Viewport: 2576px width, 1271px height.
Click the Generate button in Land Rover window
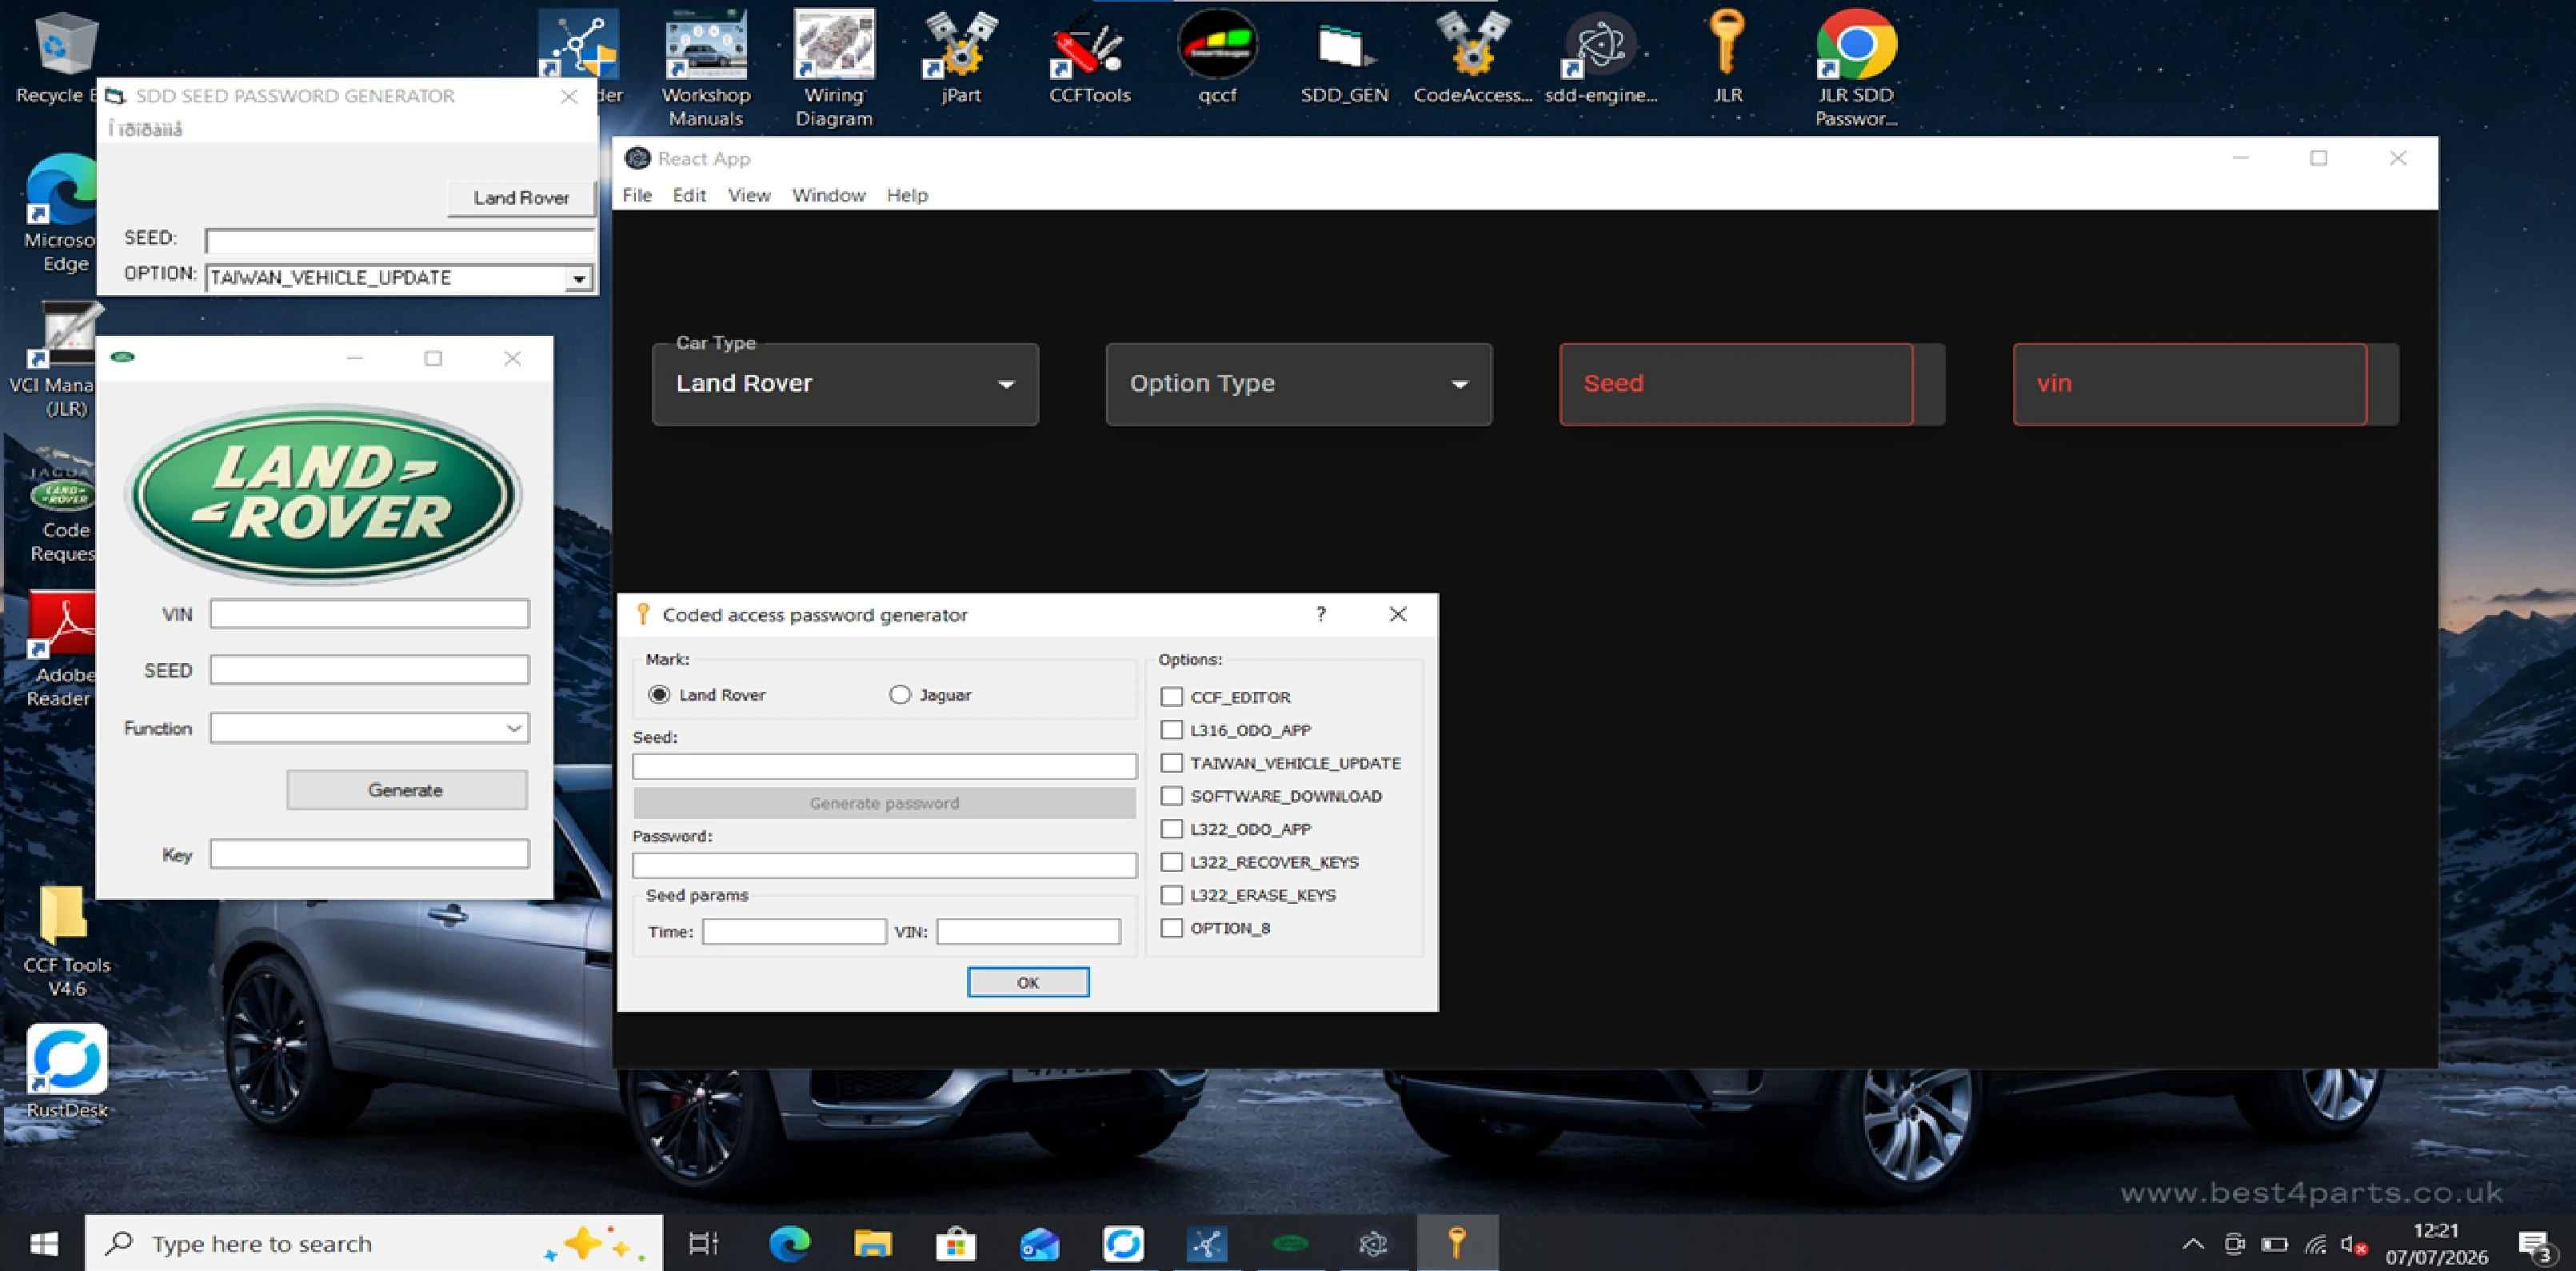point(406,790)
